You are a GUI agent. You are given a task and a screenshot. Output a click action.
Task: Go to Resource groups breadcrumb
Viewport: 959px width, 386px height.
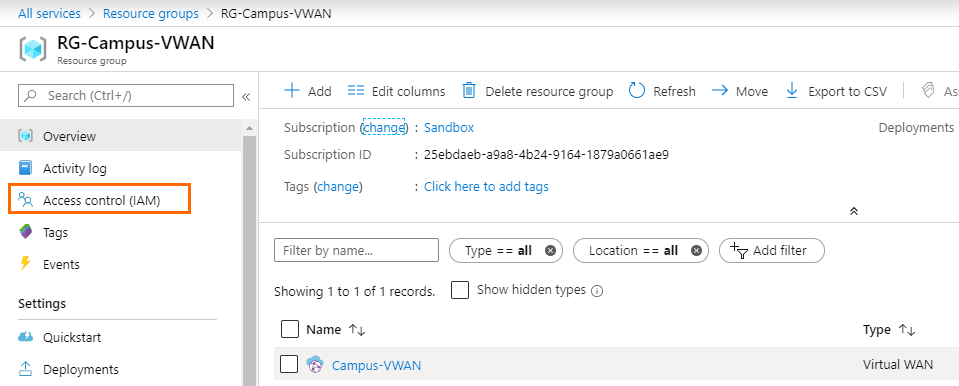[x=150, y=13]
